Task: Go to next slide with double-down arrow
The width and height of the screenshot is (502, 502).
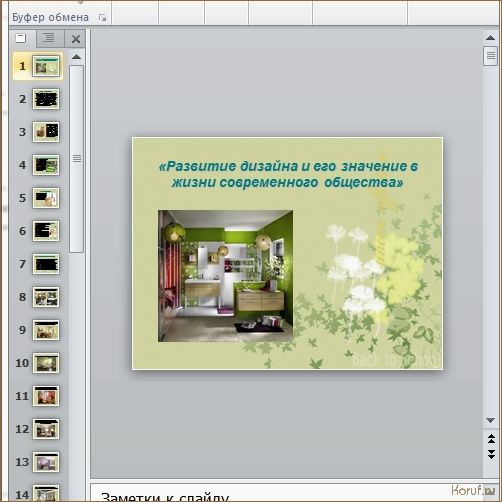Action: (491, 454)
